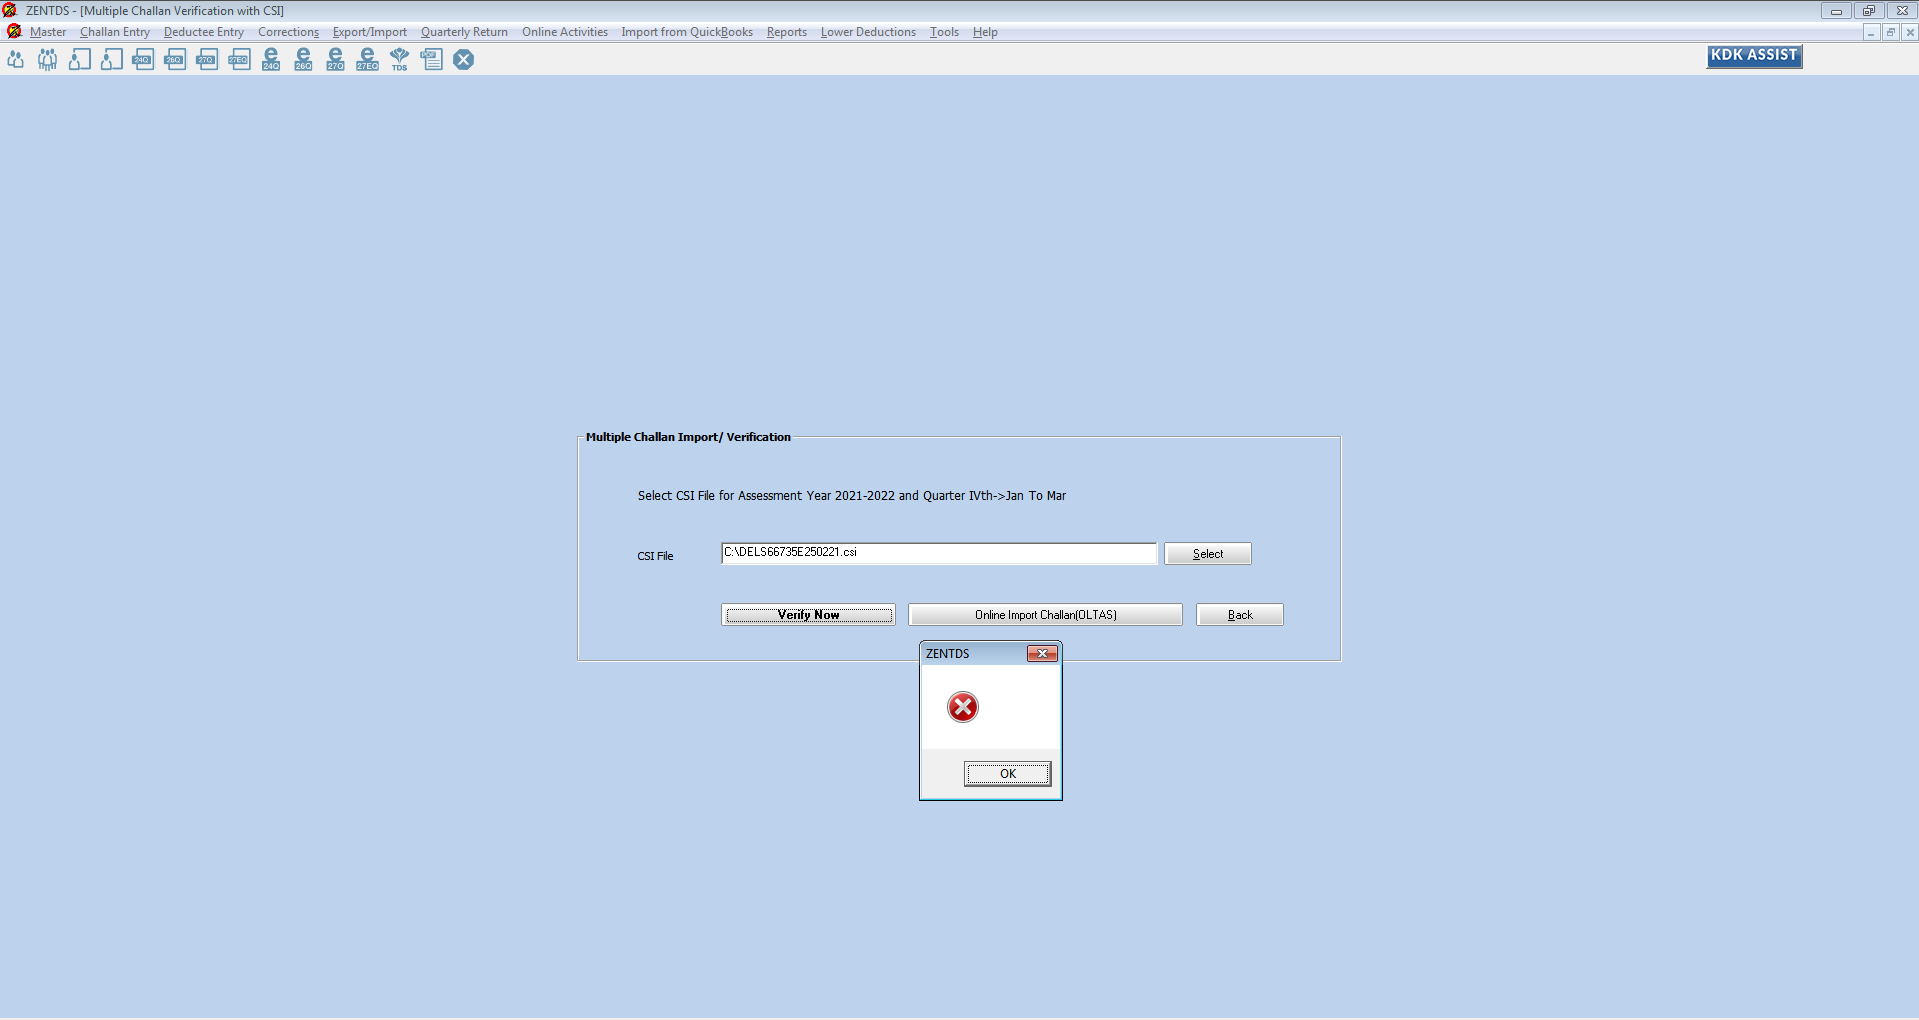This screenshot has height=1020, width=1919.
Task: Minimize the inner child window in menu bar
Action: tap(1870, 32)
